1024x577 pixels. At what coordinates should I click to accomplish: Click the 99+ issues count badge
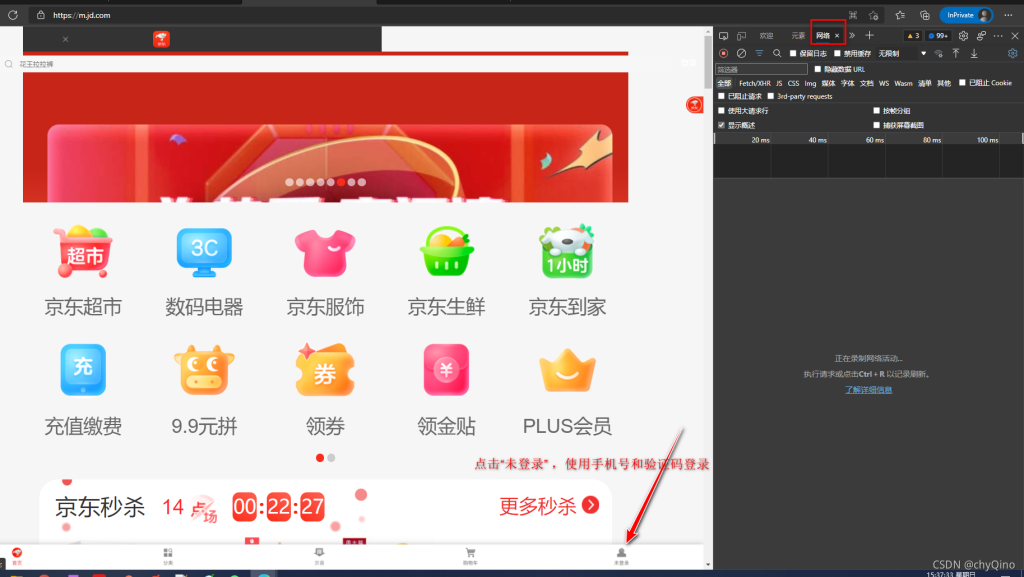(x=938, y=36)
